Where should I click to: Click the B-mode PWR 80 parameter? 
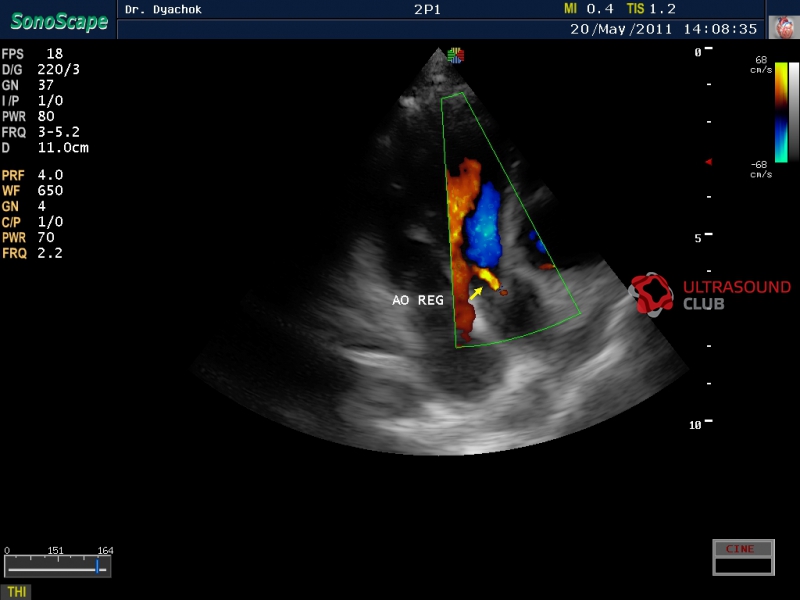28,116
